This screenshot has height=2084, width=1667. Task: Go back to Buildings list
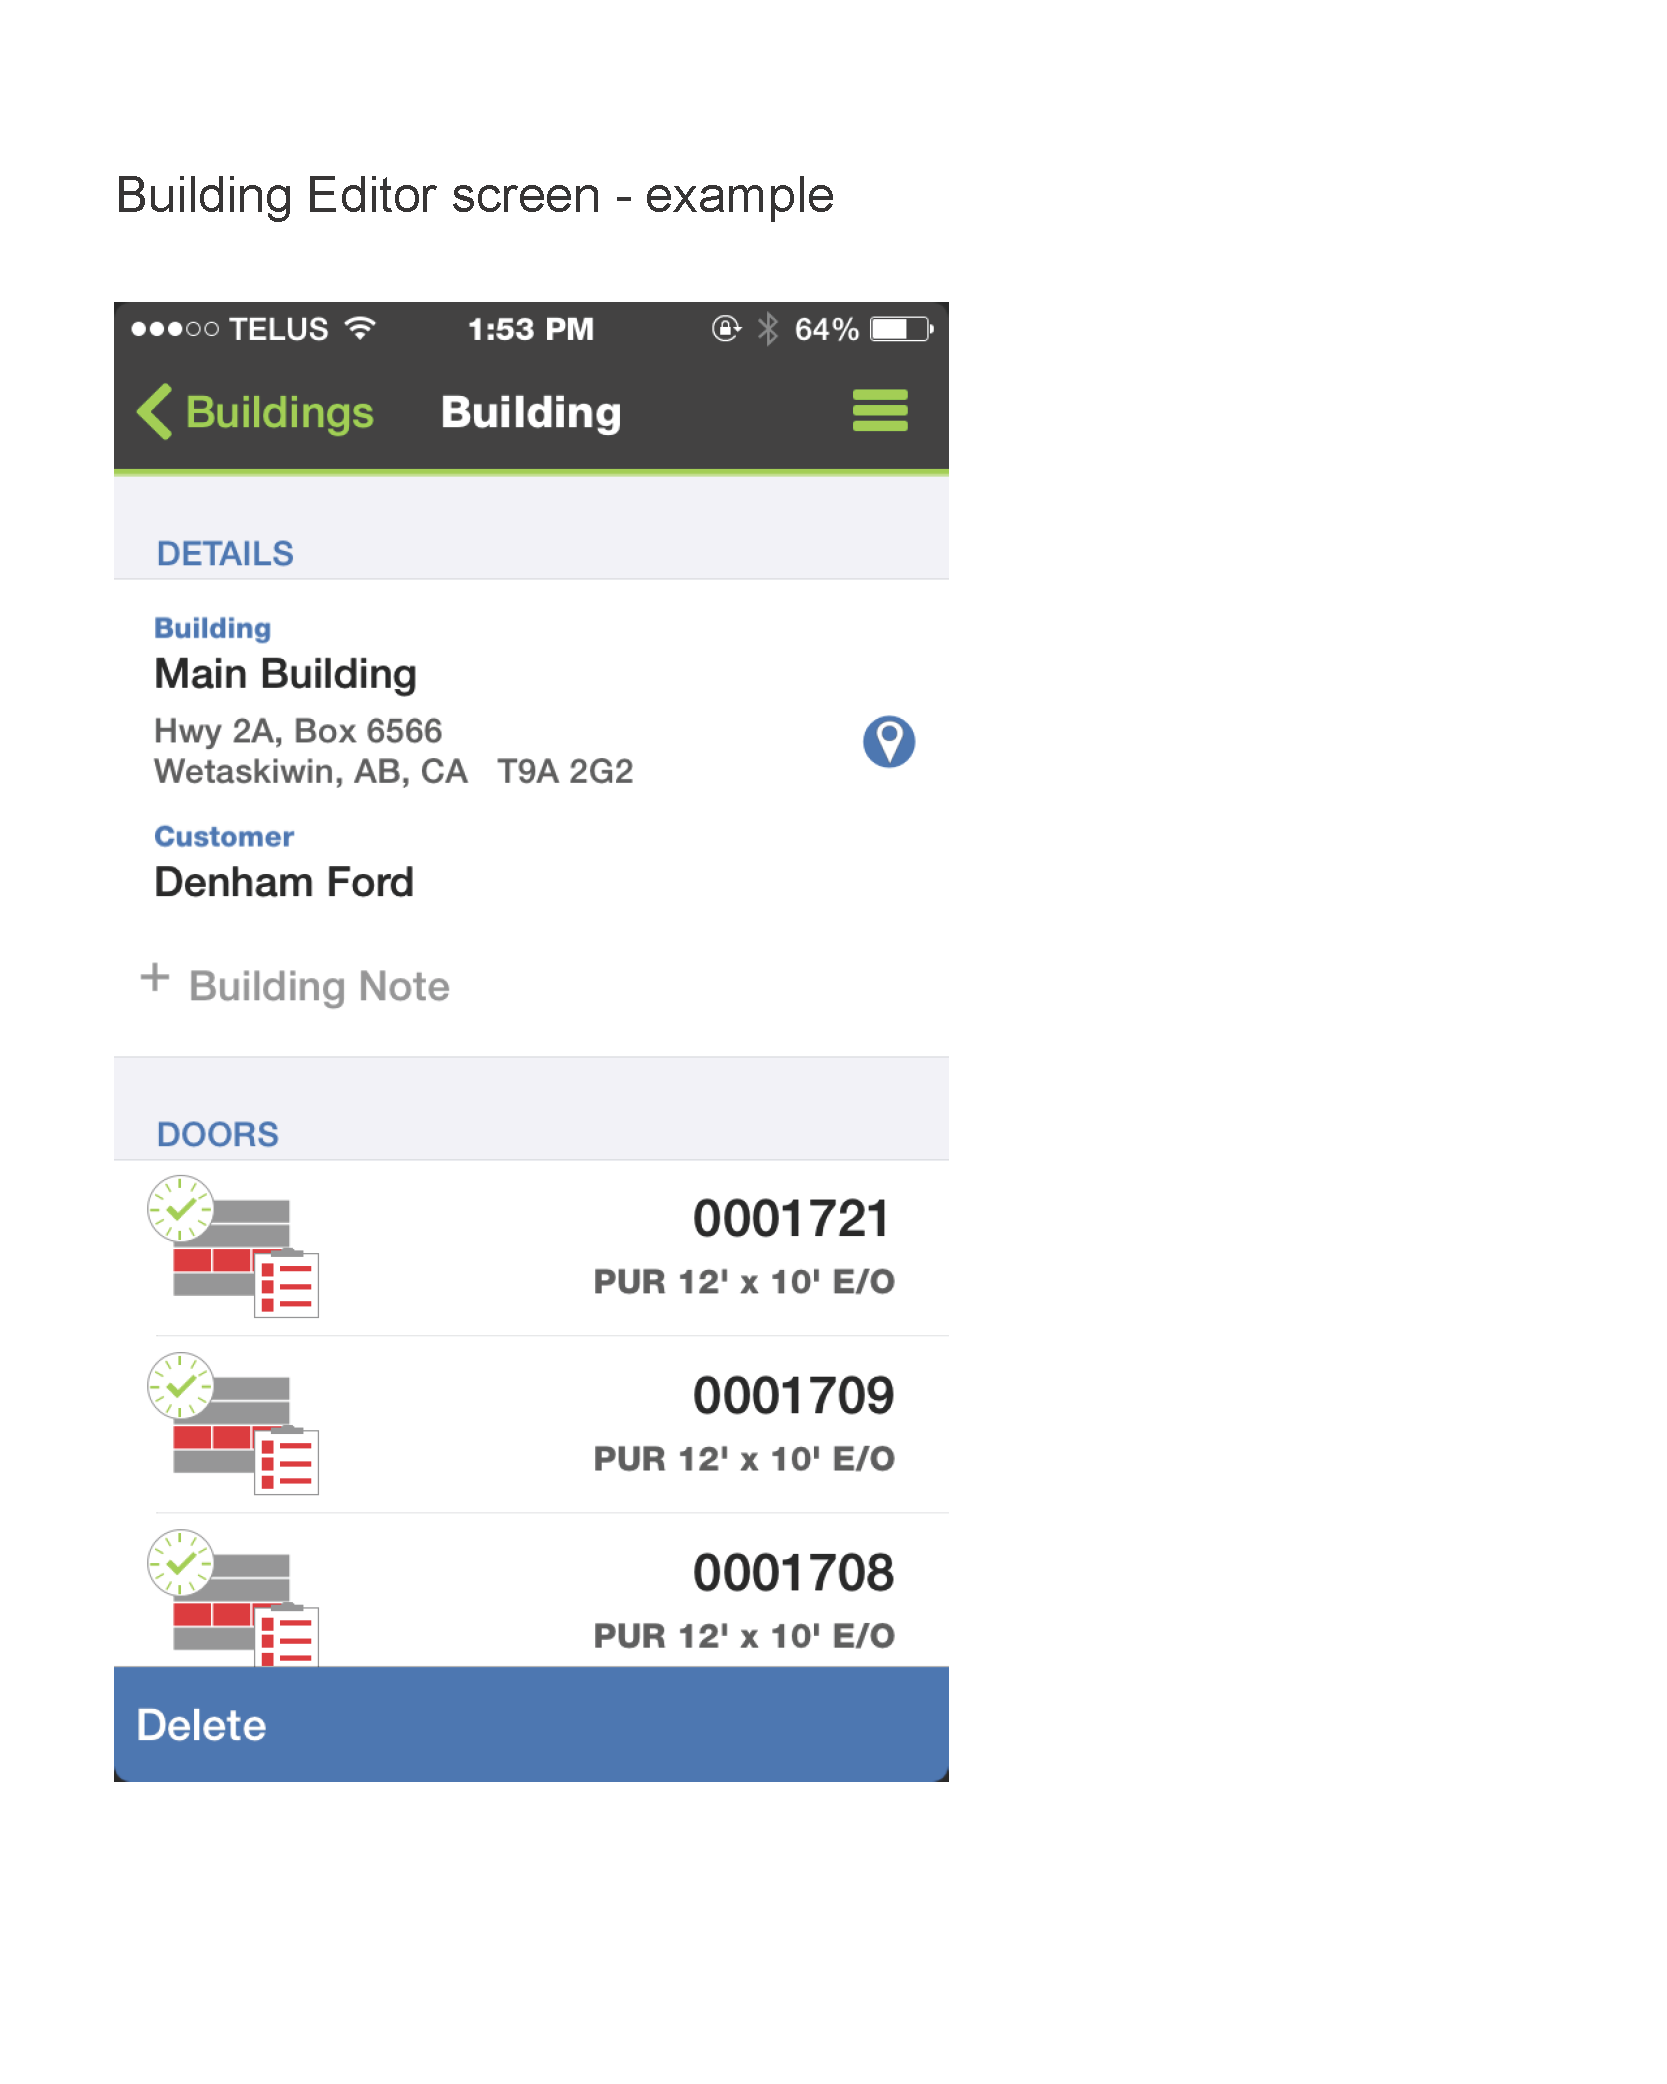(279, 412)
